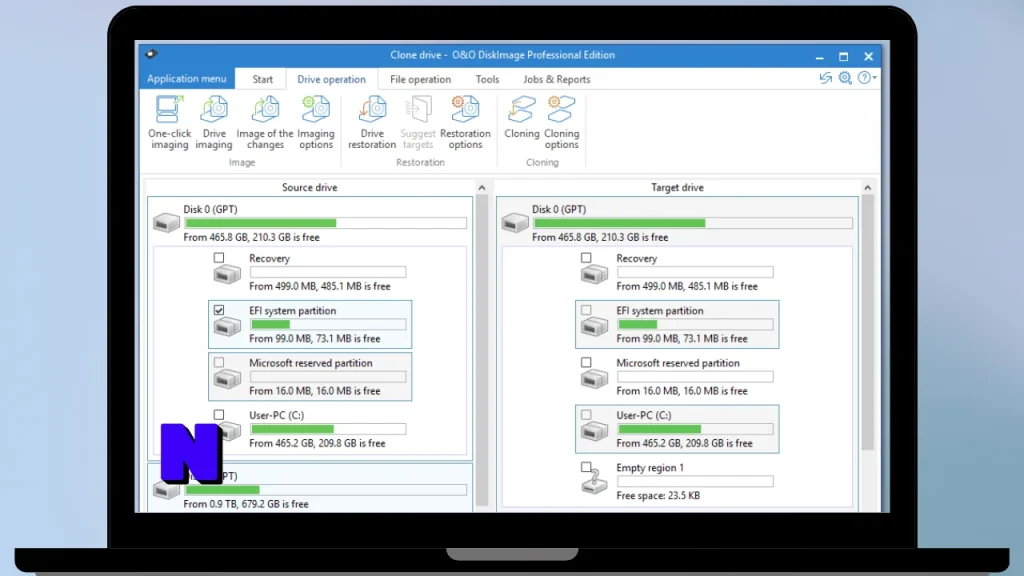The width and height of the screenshot is (1024, 576).
Task: Minimize the DiskImage window
Action: [820, 57]
